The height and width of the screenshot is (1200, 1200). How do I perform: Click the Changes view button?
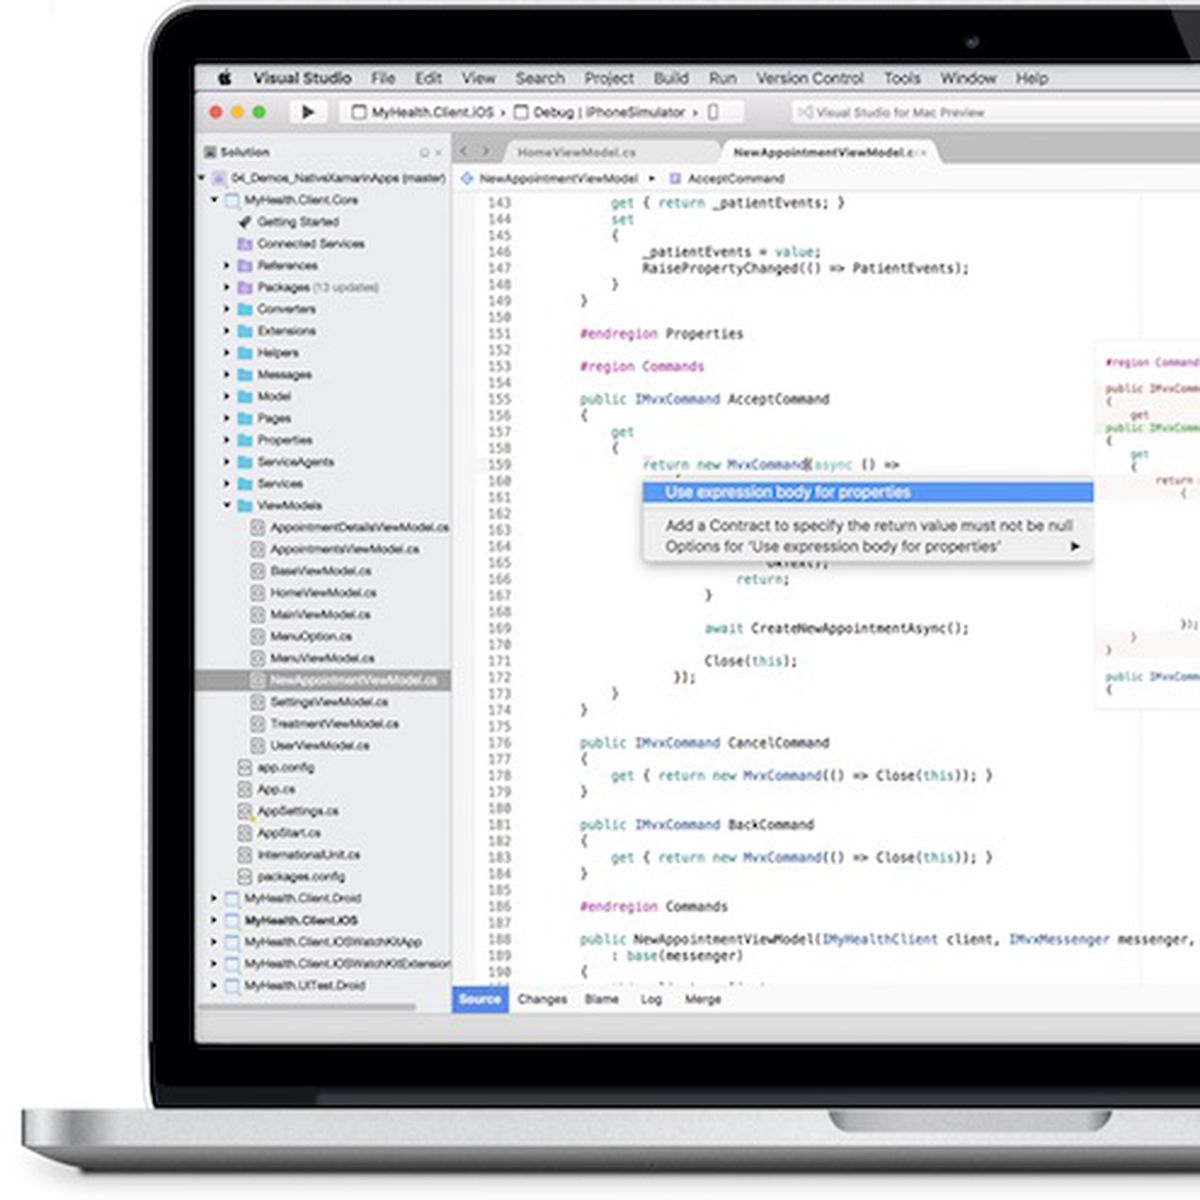542,999
